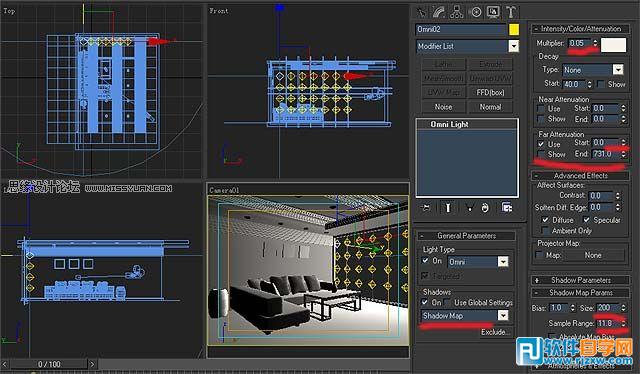Click the light color swatch beside Multiplier

coord(614,45)
